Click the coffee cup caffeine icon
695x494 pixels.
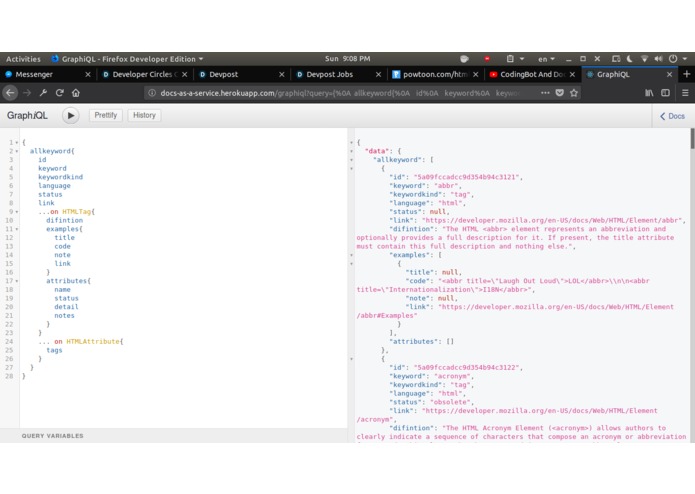pyautogui.click(x=464, y=59)
